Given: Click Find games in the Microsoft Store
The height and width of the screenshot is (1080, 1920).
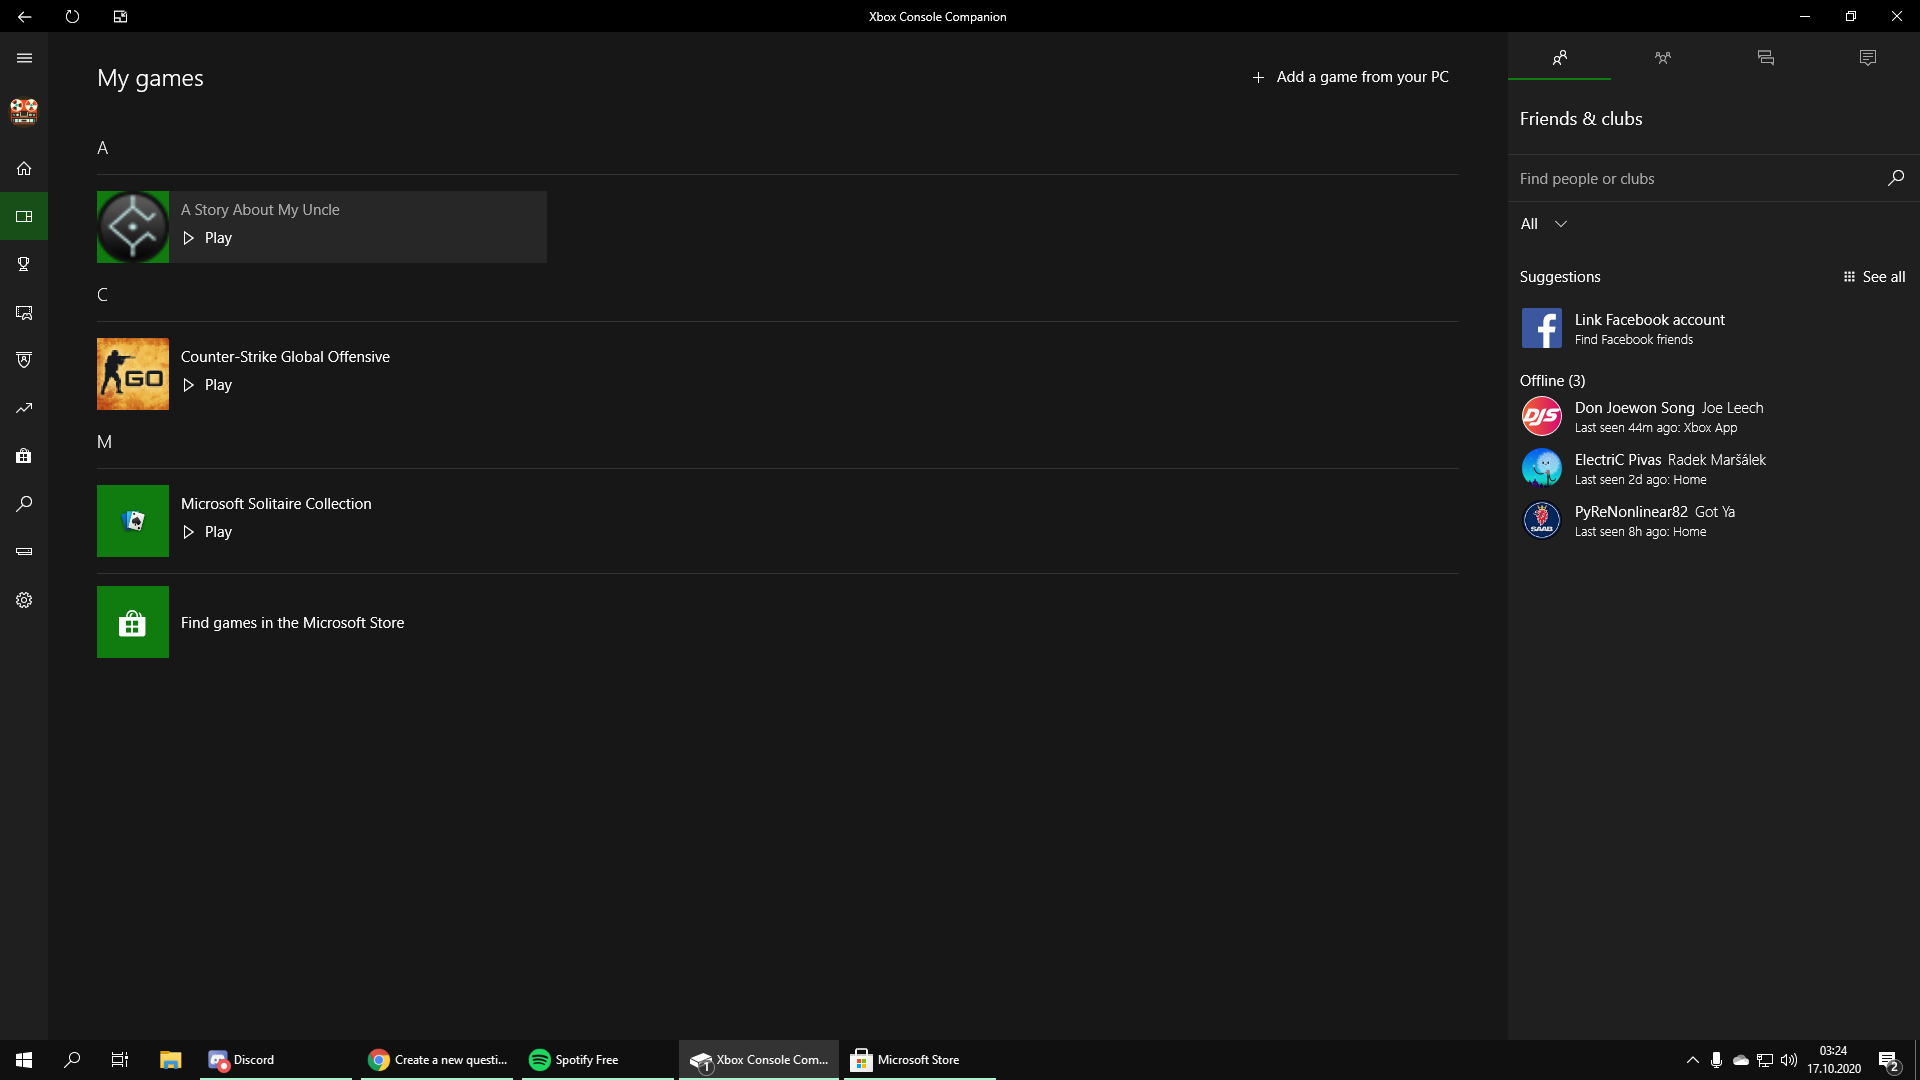Looking at the screenshot, I should 292,623.
